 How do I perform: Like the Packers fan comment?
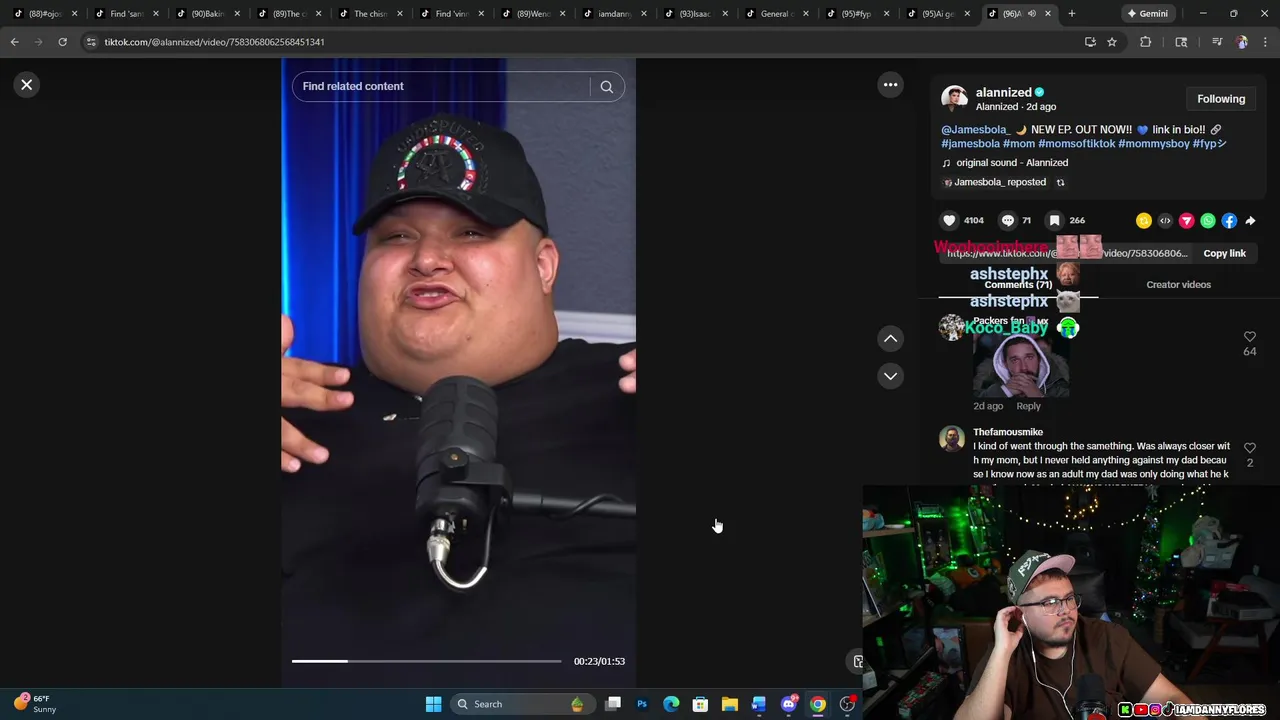pyautogui.click(x=1249, y=338)
